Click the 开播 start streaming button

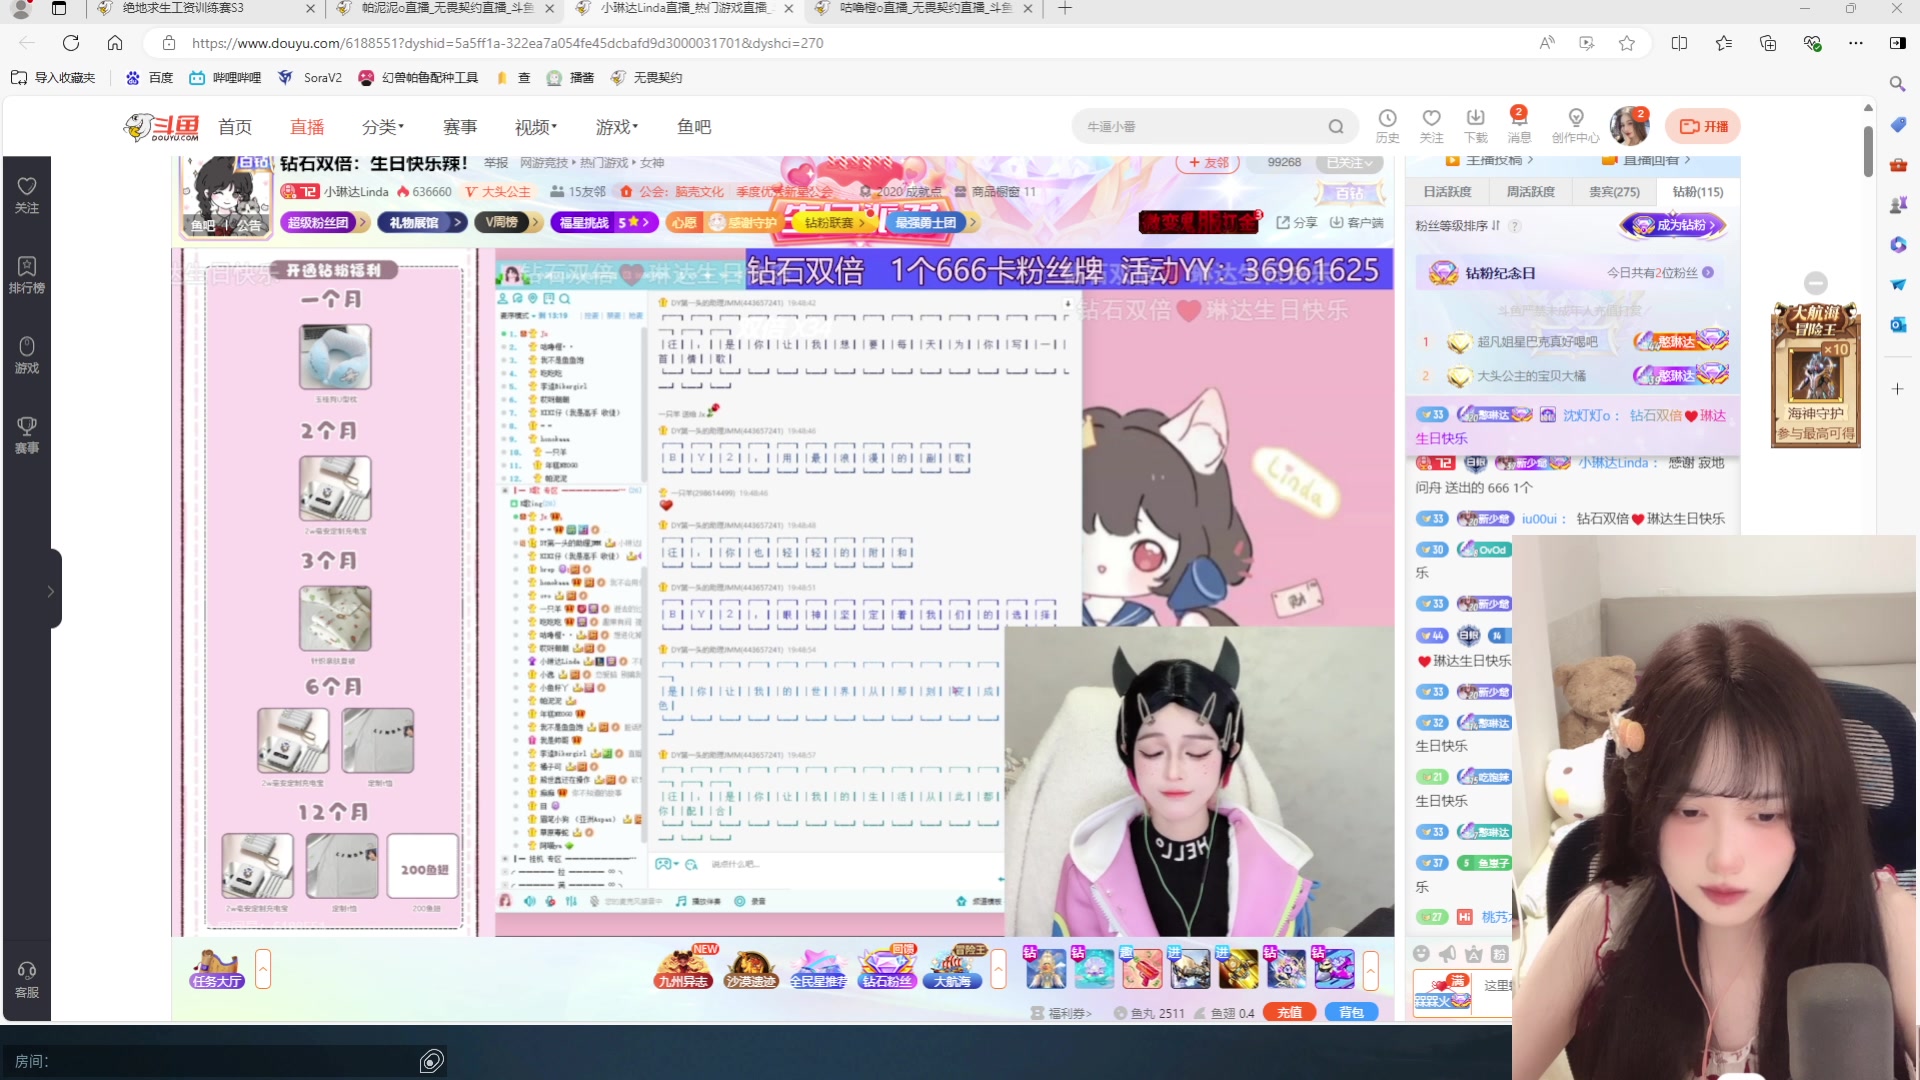point(1703,126)
